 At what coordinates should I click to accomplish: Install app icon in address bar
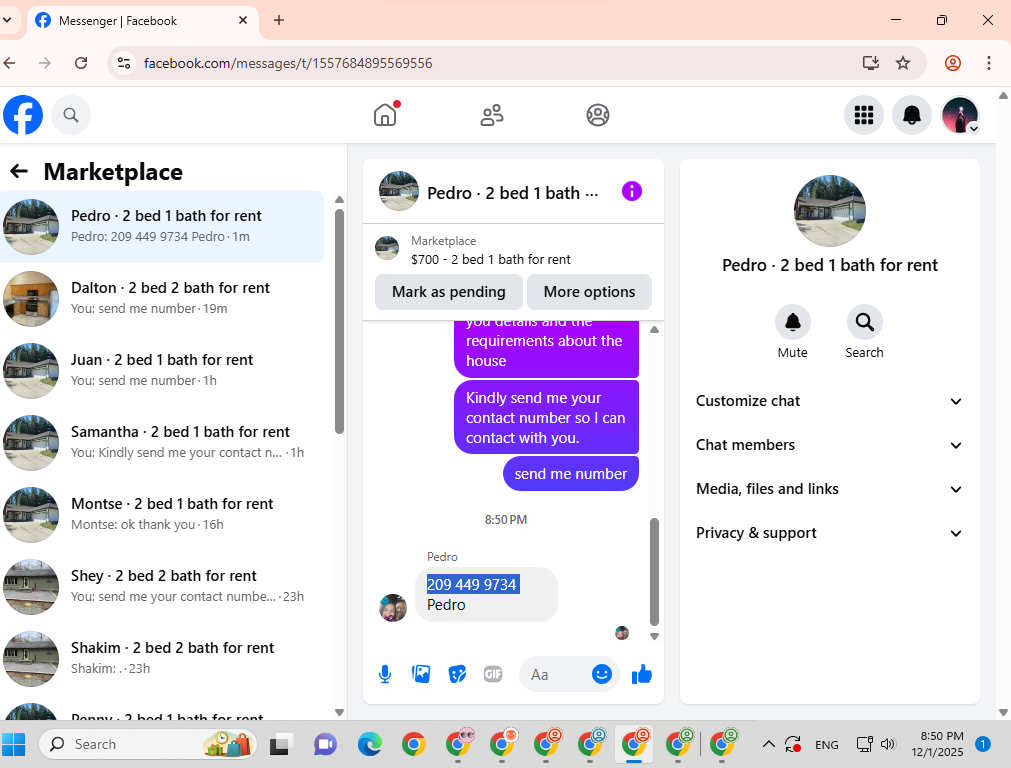[x=871, y=63]
